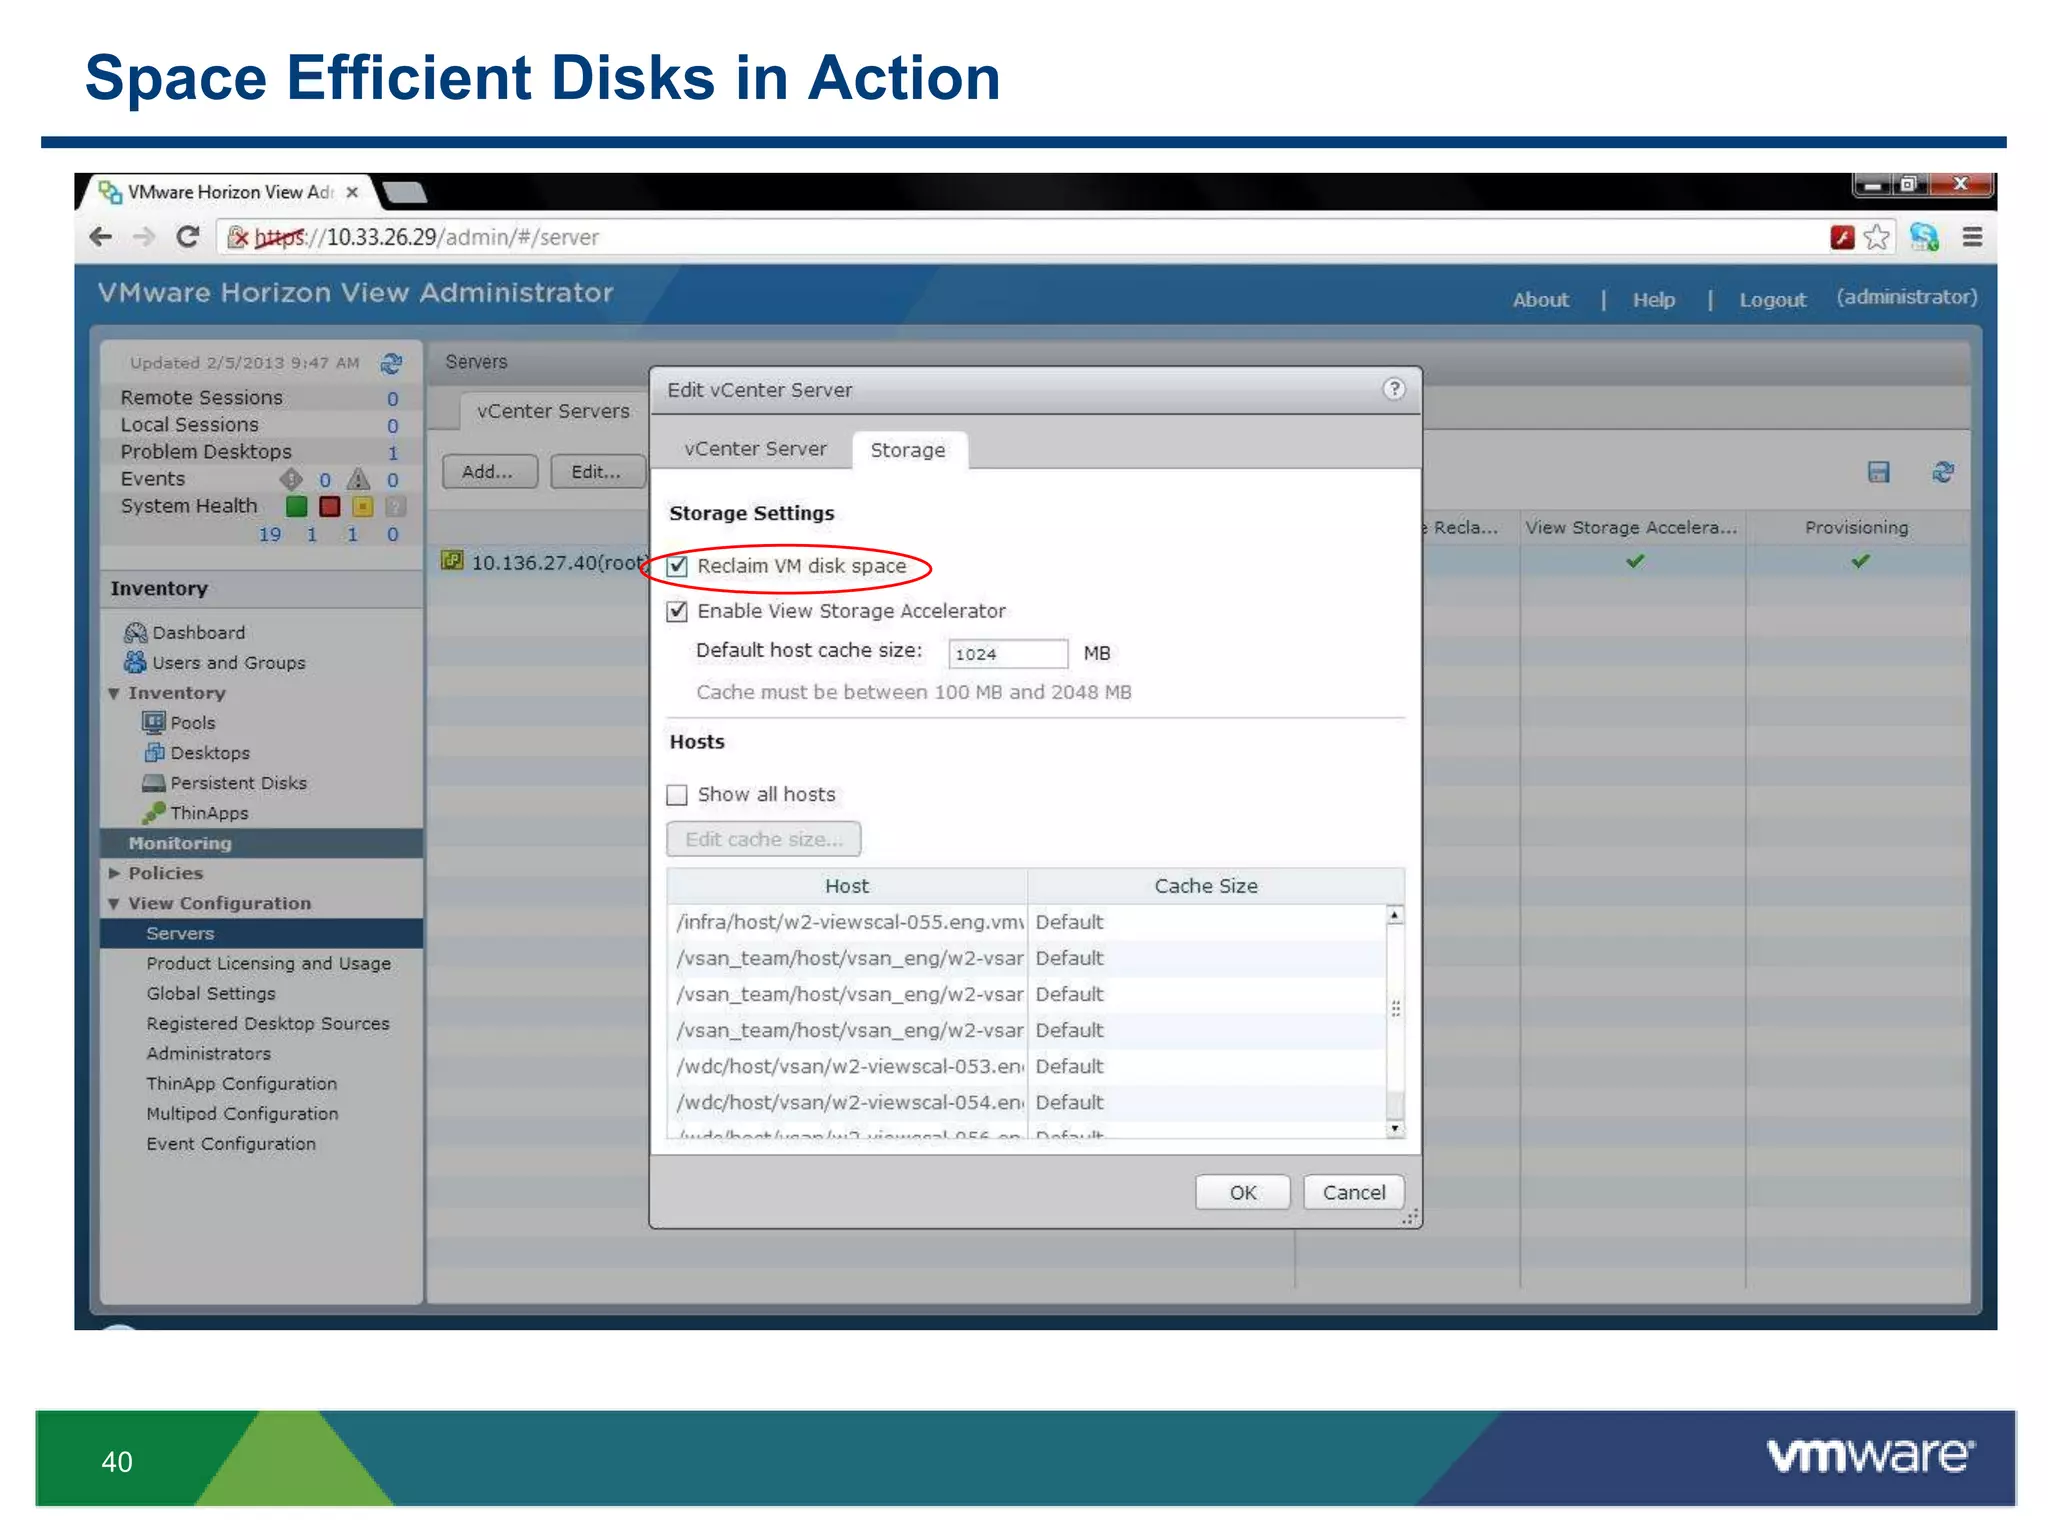Click the Add... button
Viewport: 2048px width, 1536px height.
click(489, 471)
